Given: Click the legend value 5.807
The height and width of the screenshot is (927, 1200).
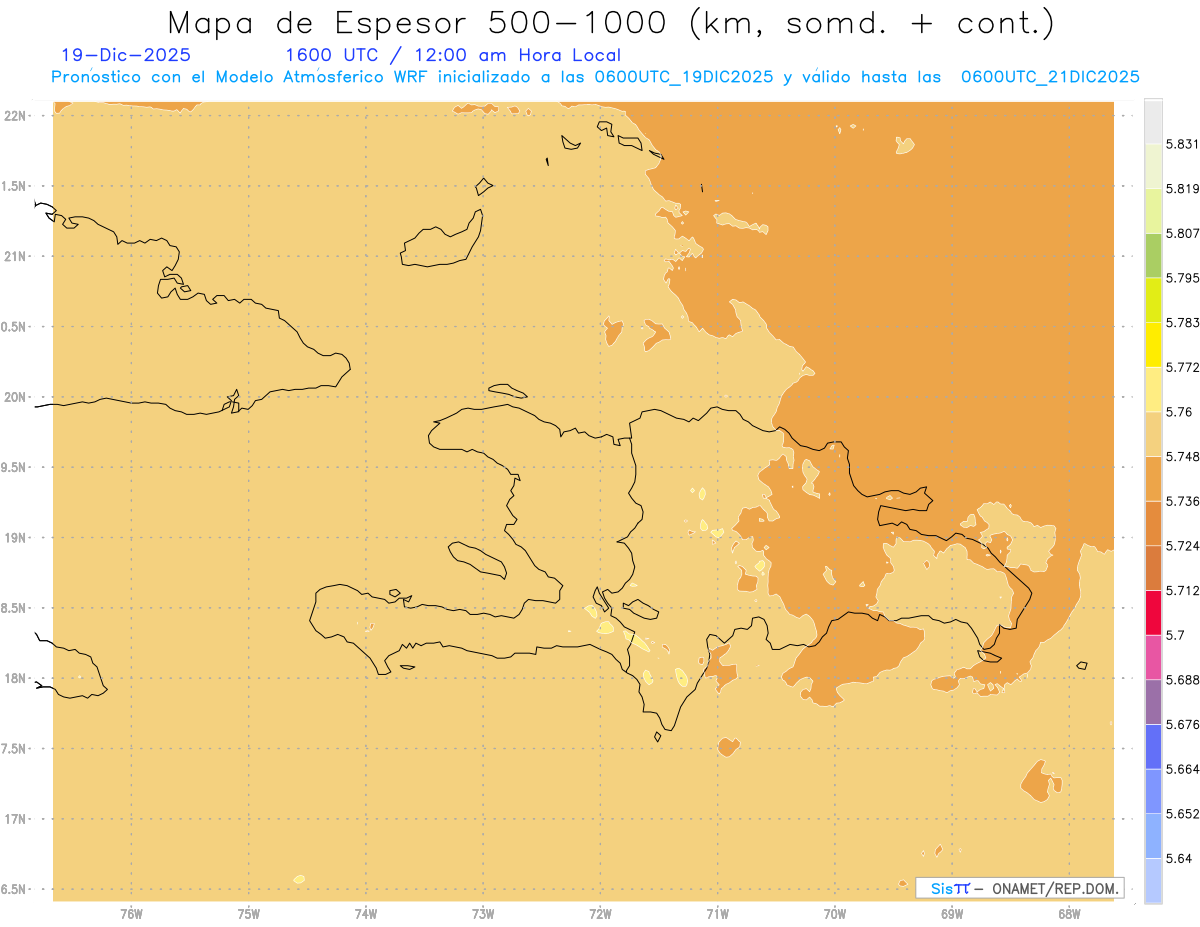Looking at the screenshot, I should tap(1183, 233).
